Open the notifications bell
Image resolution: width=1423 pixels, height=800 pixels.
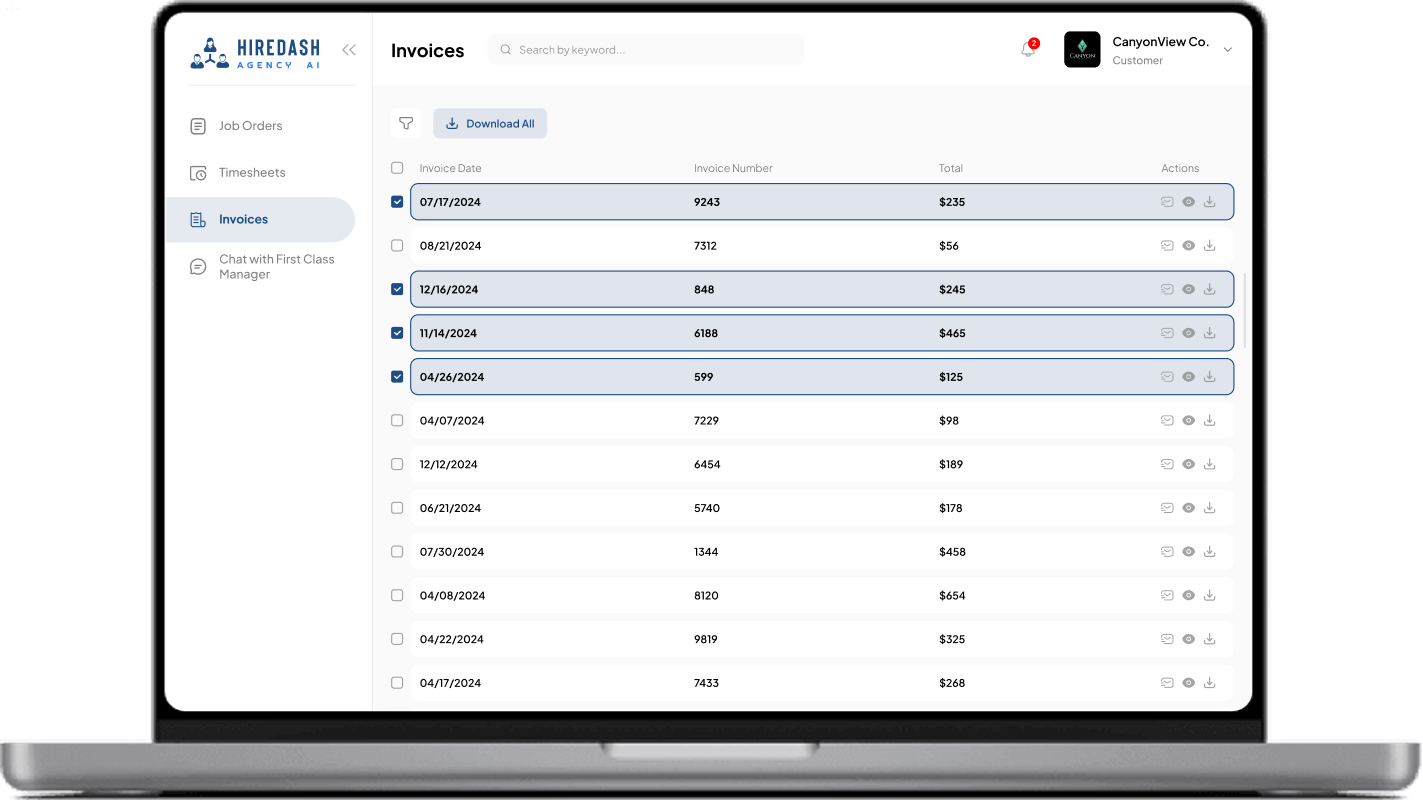point(1028,50)
